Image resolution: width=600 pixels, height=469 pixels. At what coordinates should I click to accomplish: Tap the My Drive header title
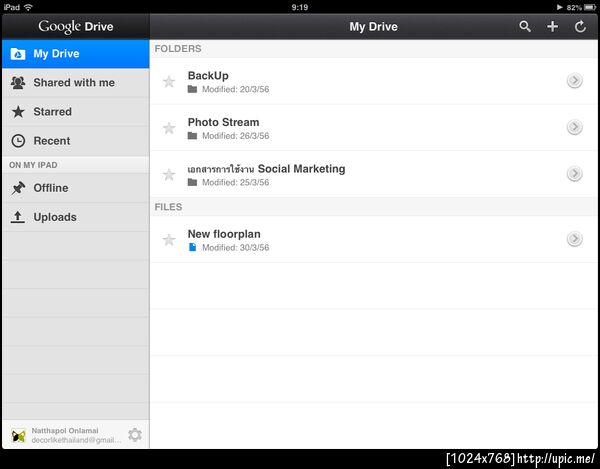pyautogui.click(x=373, y=27)
